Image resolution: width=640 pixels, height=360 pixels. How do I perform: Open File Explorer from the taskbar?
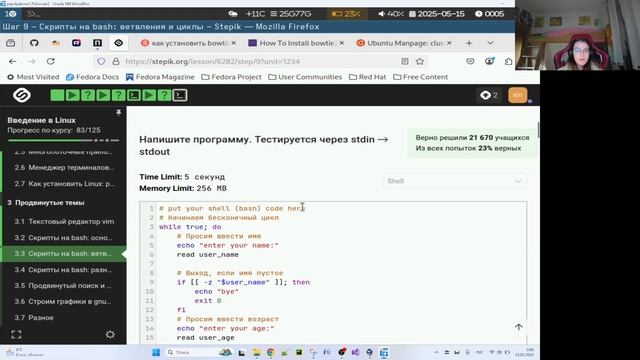tap(256, 352)
